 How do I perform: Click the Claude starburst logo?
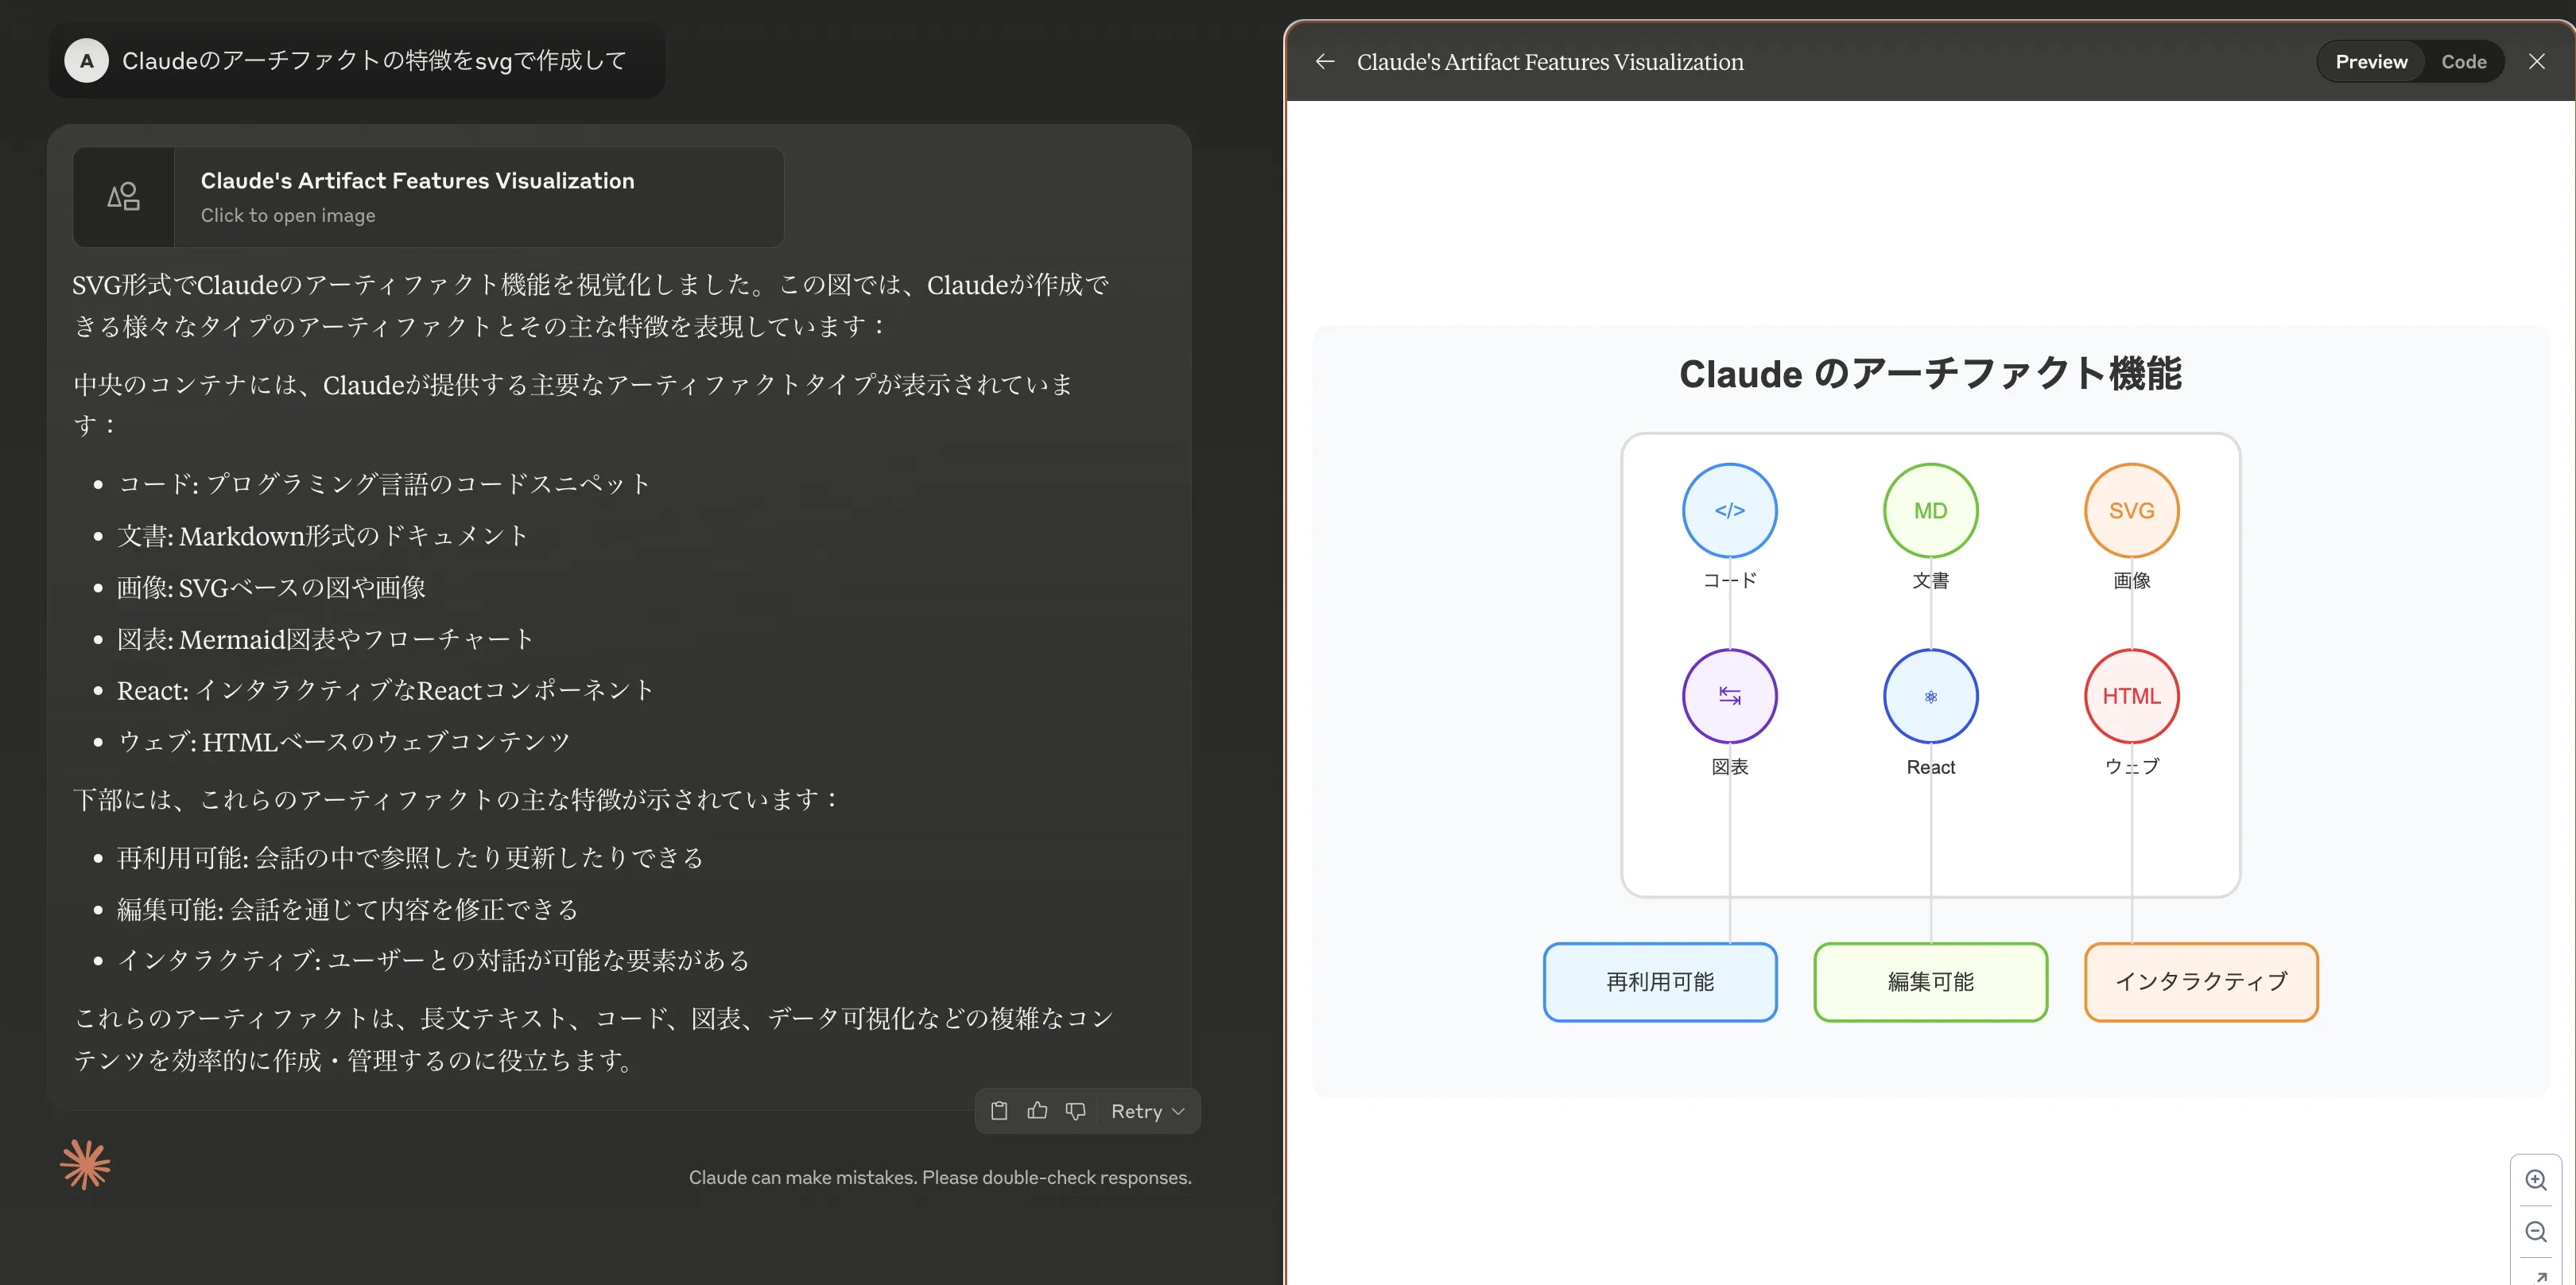coord(85,1165)
